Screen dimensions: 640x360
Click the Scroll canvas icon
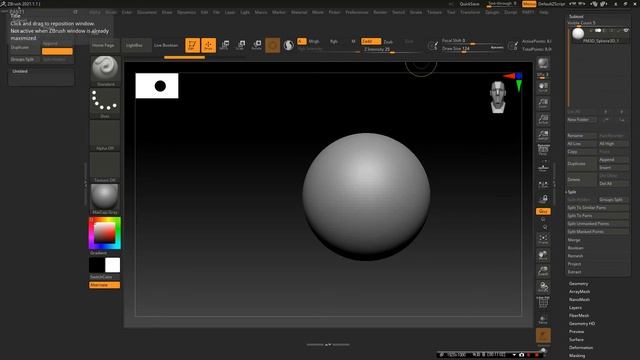pos(543,87)
